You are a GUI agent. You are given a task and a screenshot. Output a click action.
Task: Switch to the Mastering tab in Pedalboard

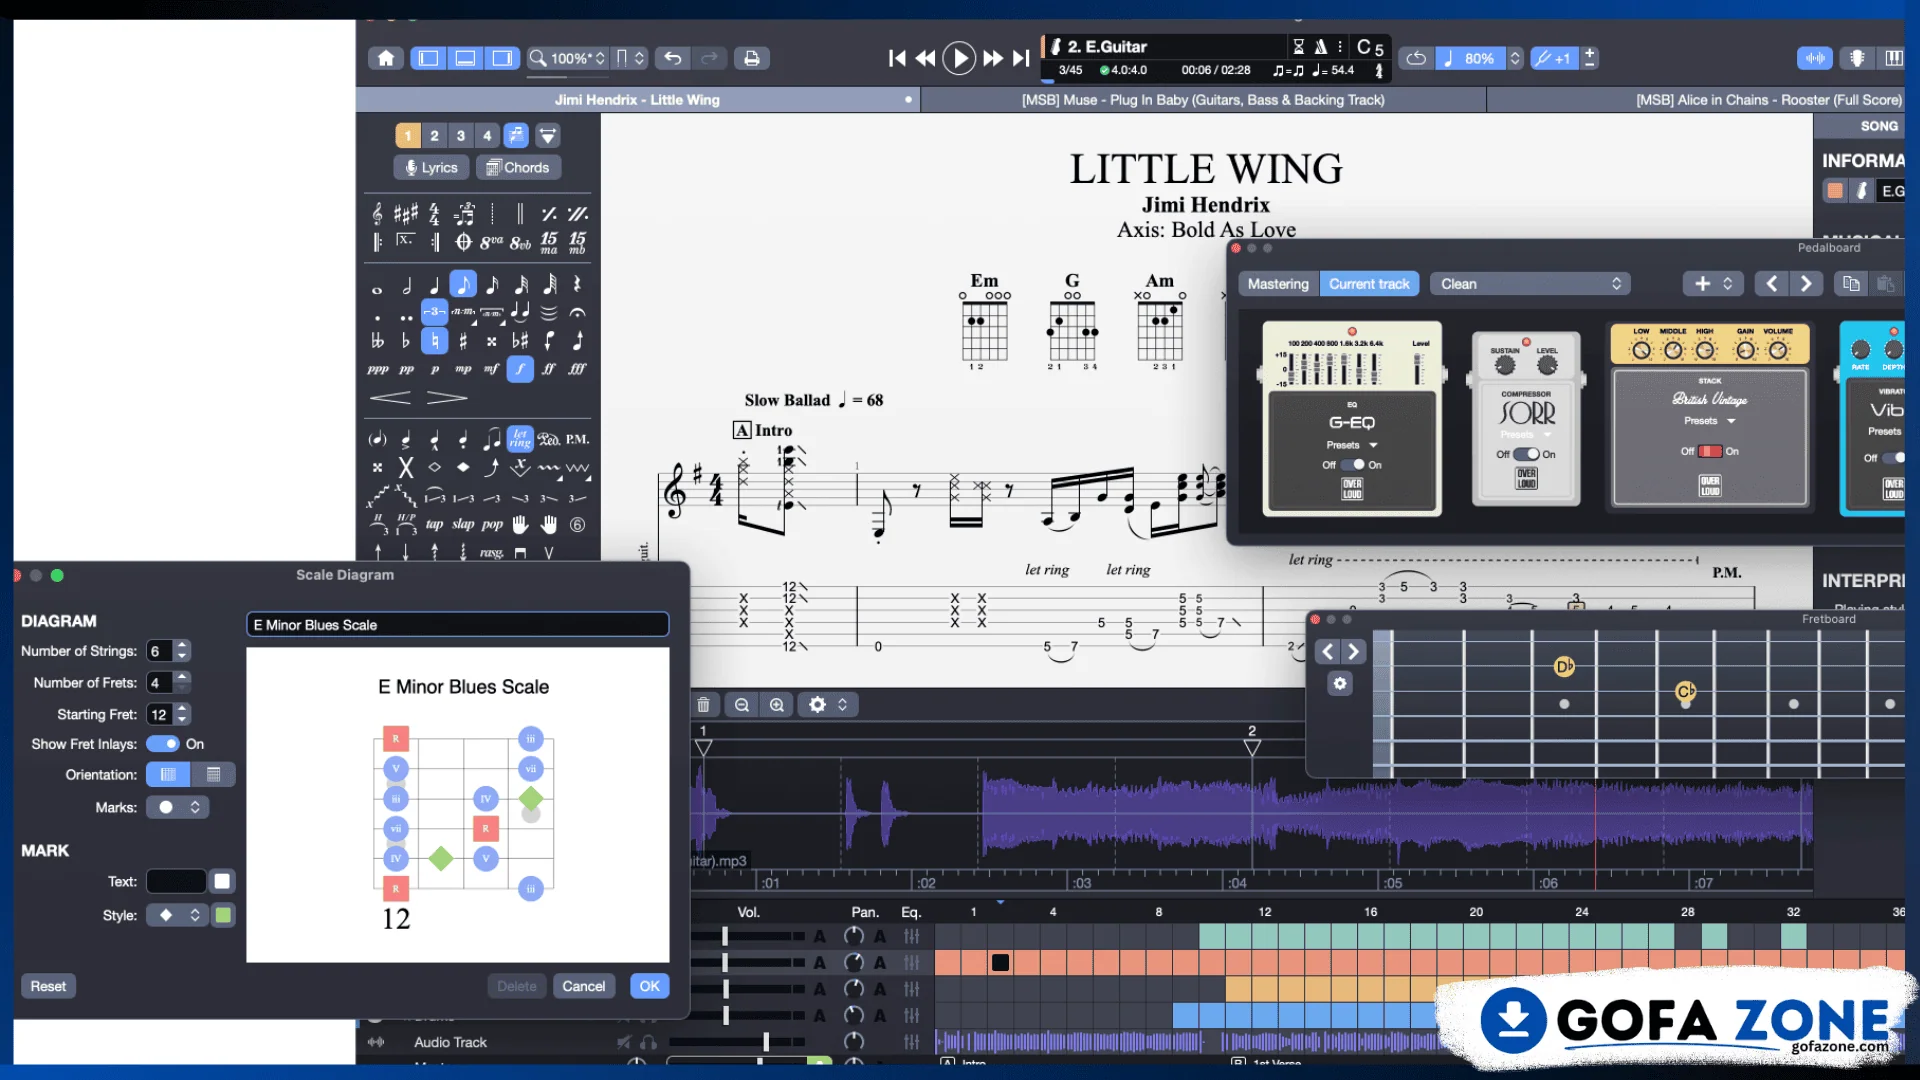pos(1278,284)
